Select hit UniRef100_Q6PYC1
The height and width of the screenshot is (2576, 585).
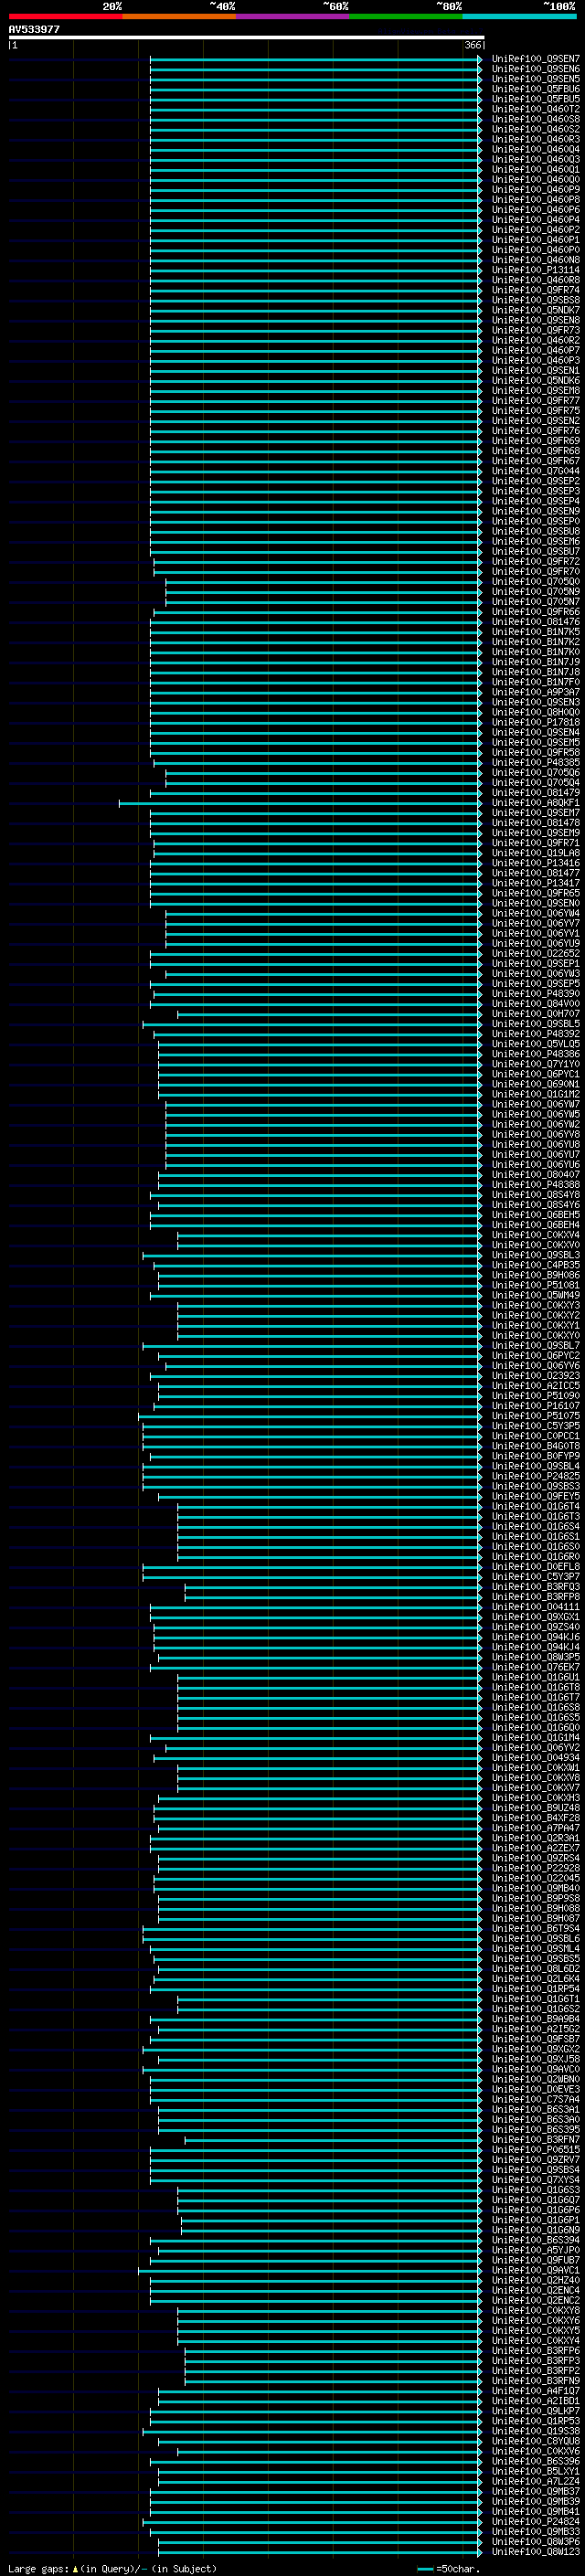tap(536, 1074)
